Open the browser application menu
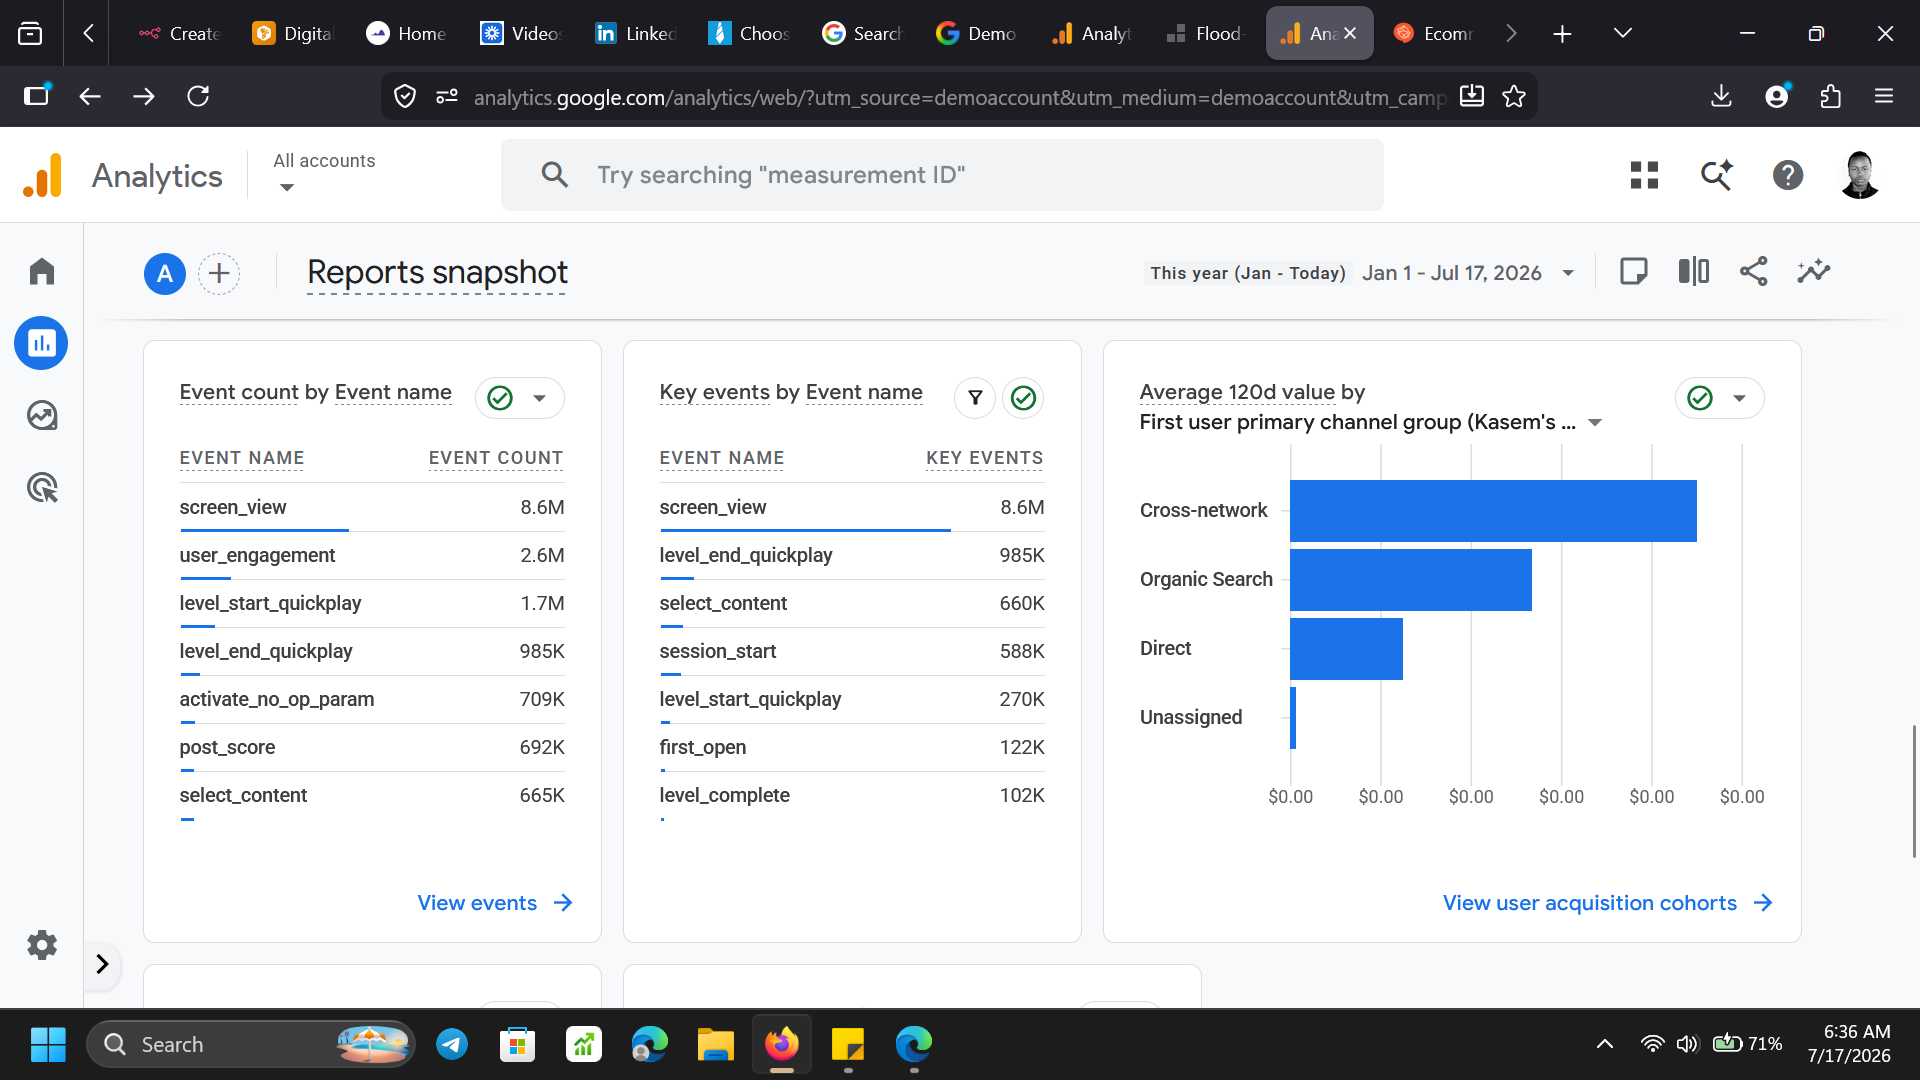The image size is (1920, 1080). [x=1884, y=96]
